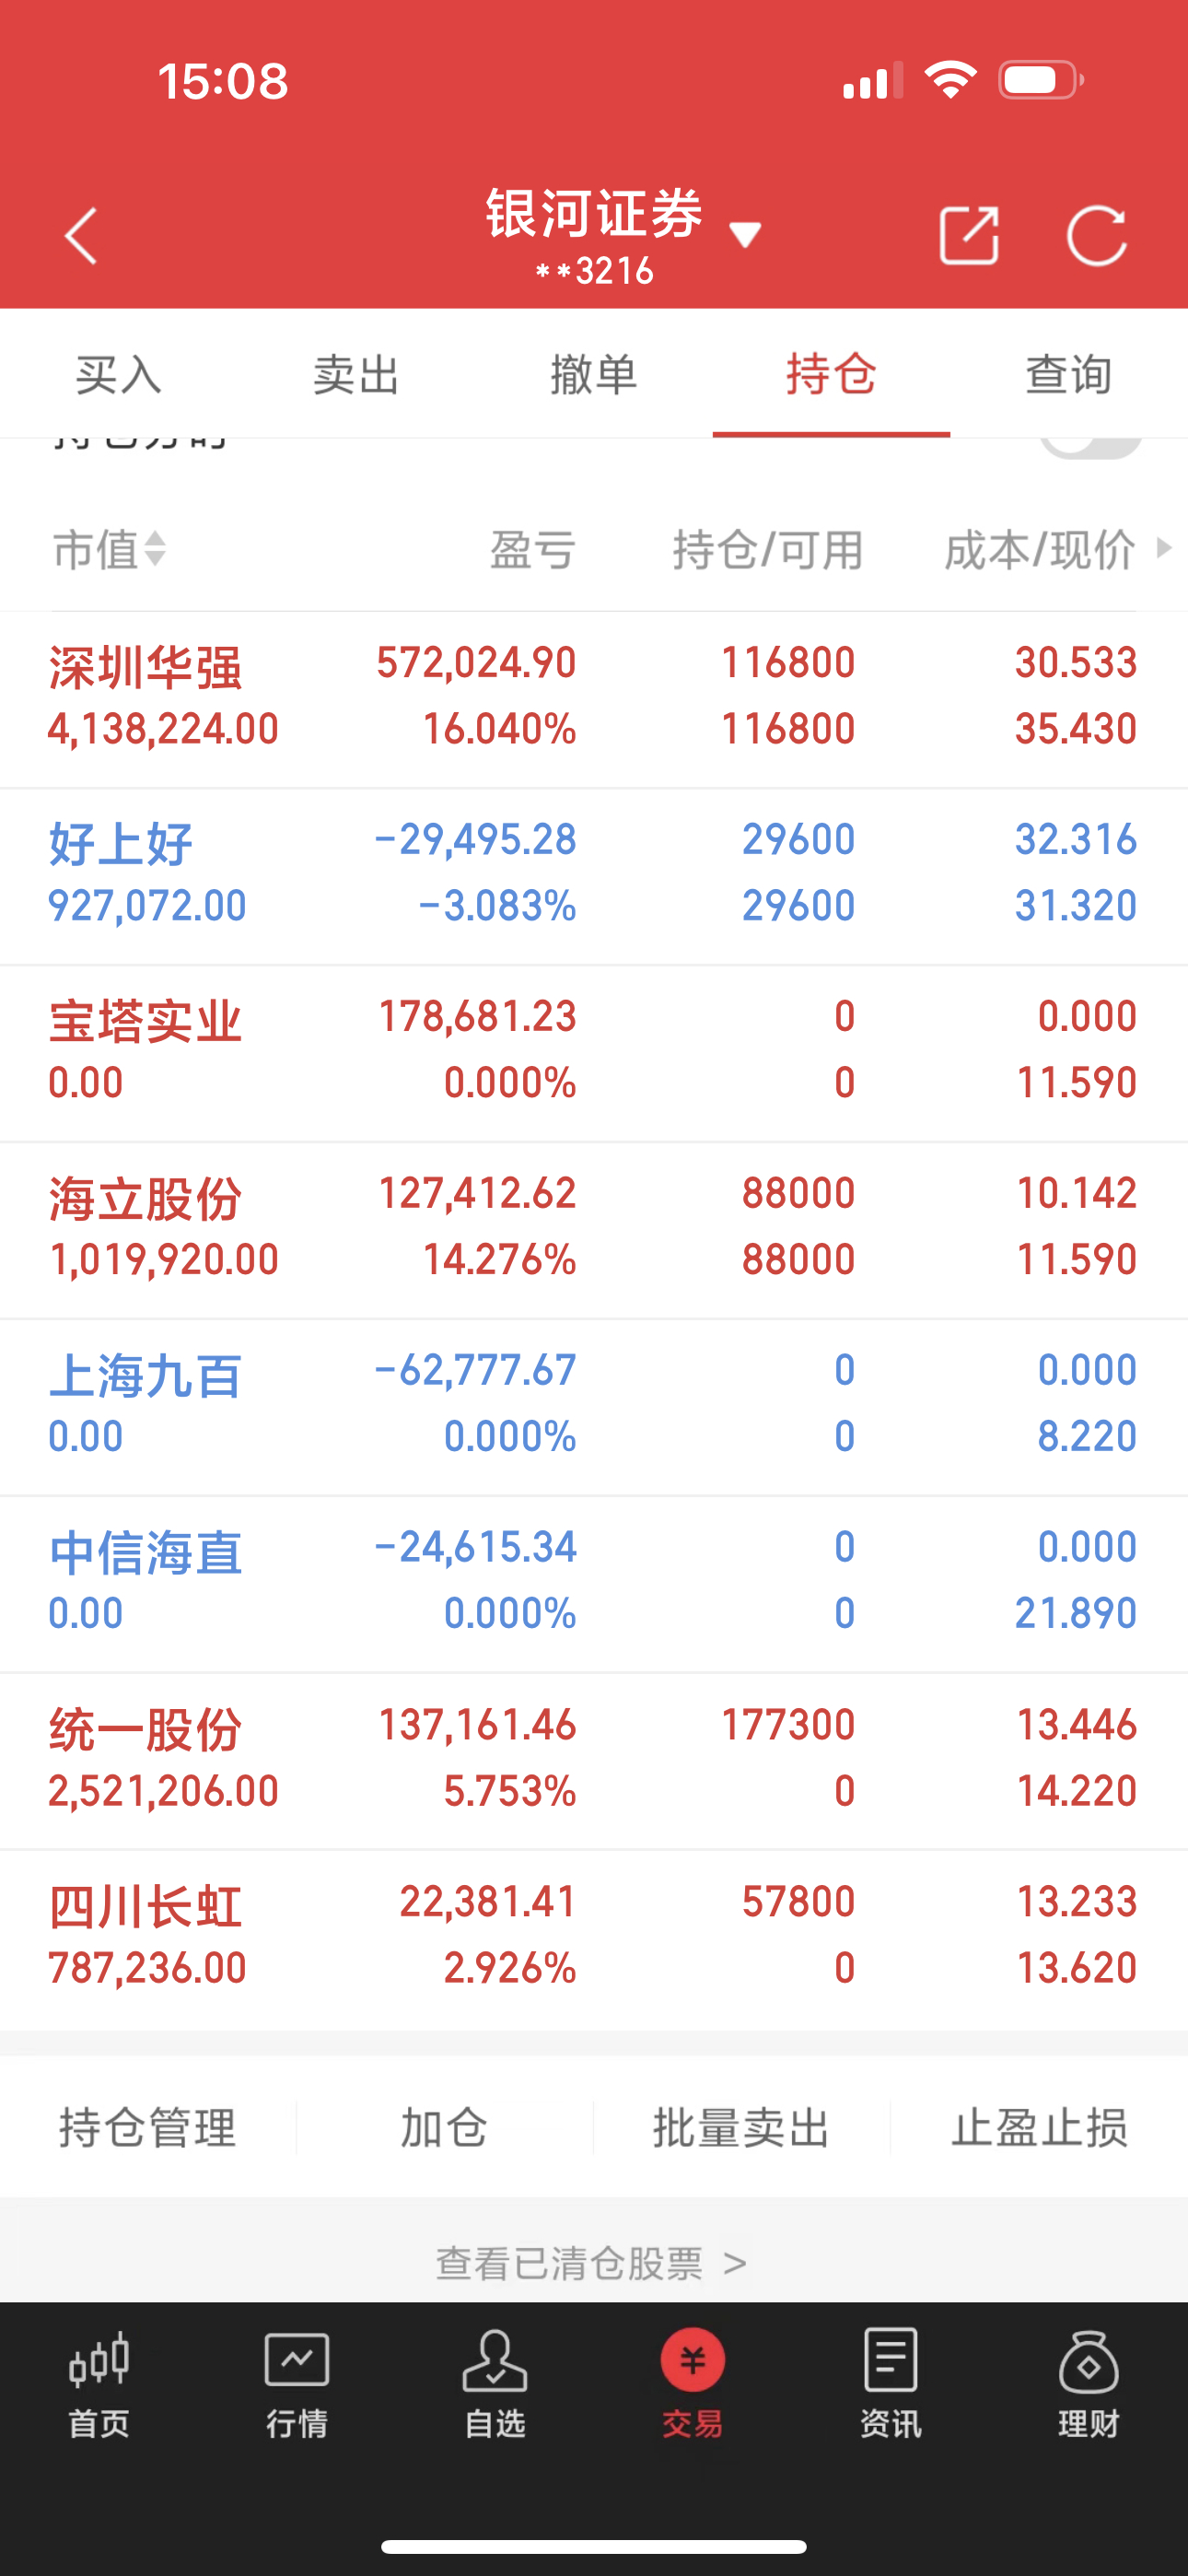Open 持仓管理 option
Viewport: 1188px width, 2576px height.
click(147, 2127)
